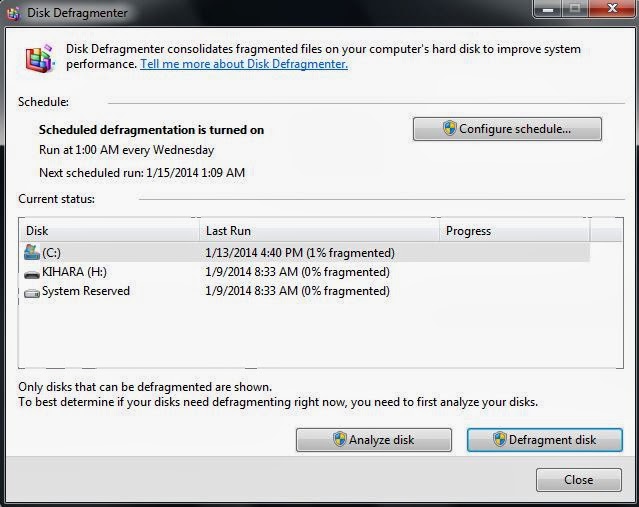Open Configure schedule settings
The image size is (639, 507).
point(507,129)
